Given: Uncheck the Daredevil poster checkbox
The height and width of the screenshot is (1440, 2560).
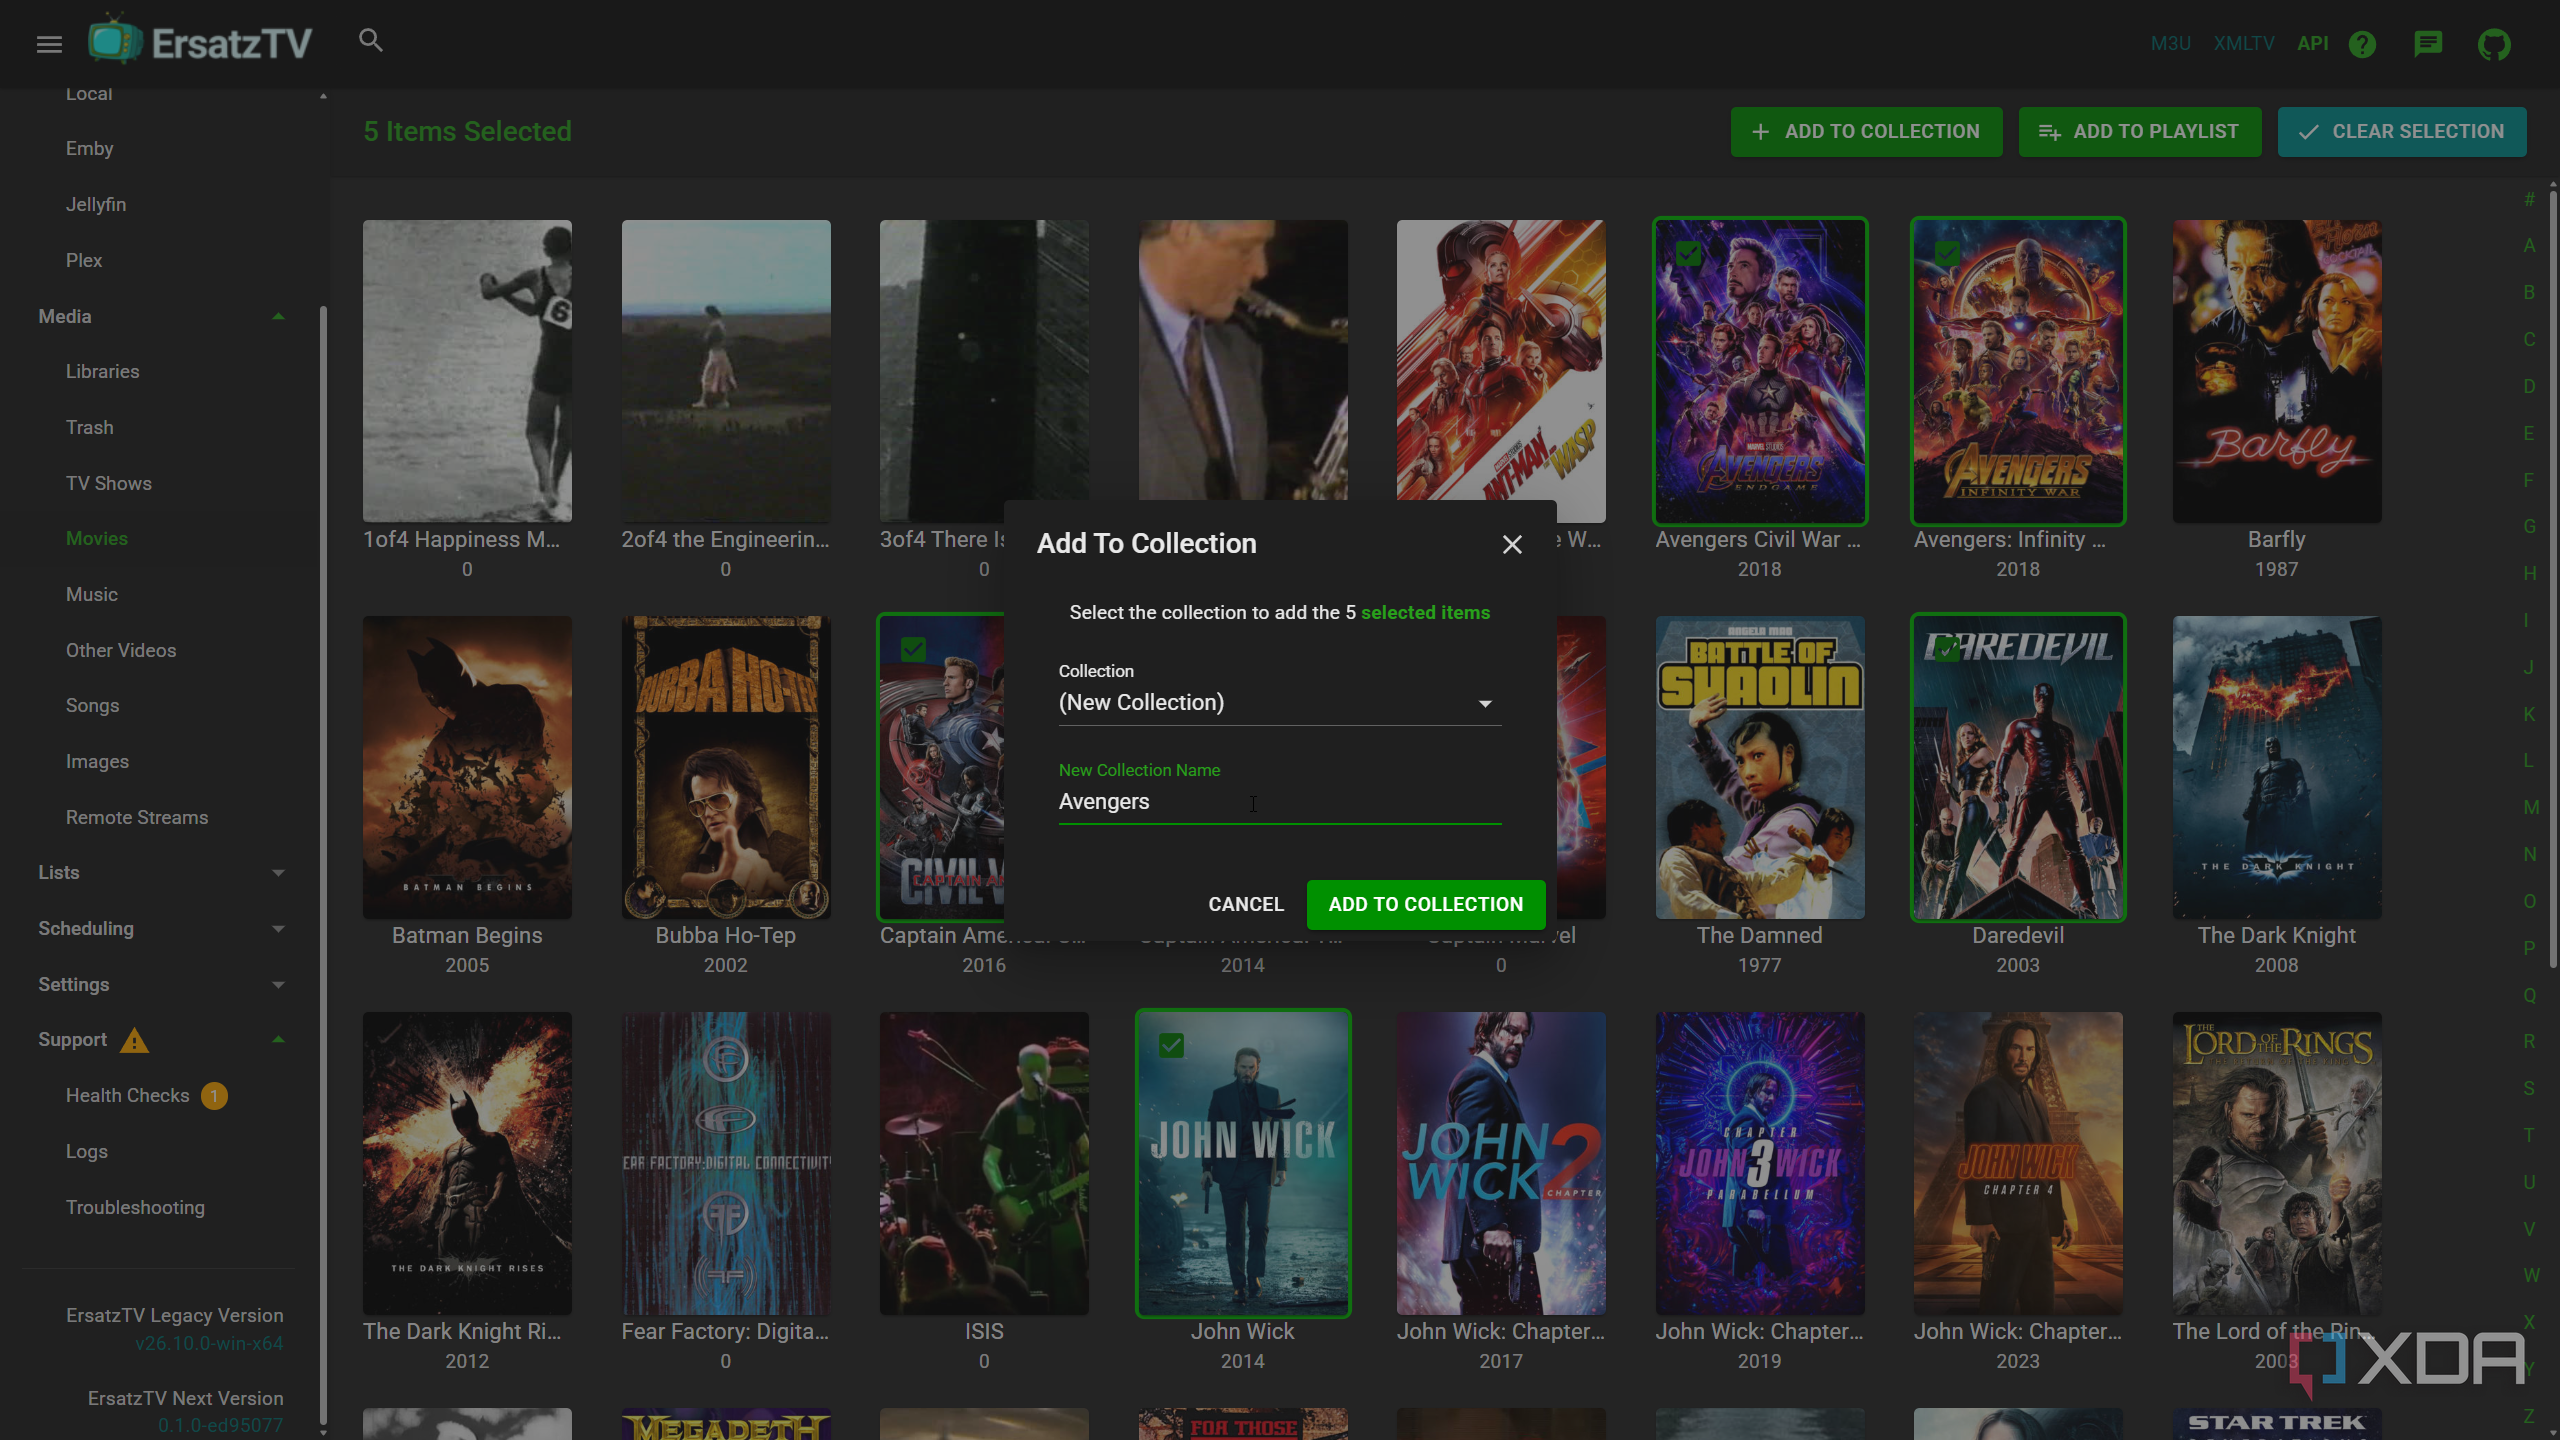Looking at the screenshot, I should click(1947, 650).
